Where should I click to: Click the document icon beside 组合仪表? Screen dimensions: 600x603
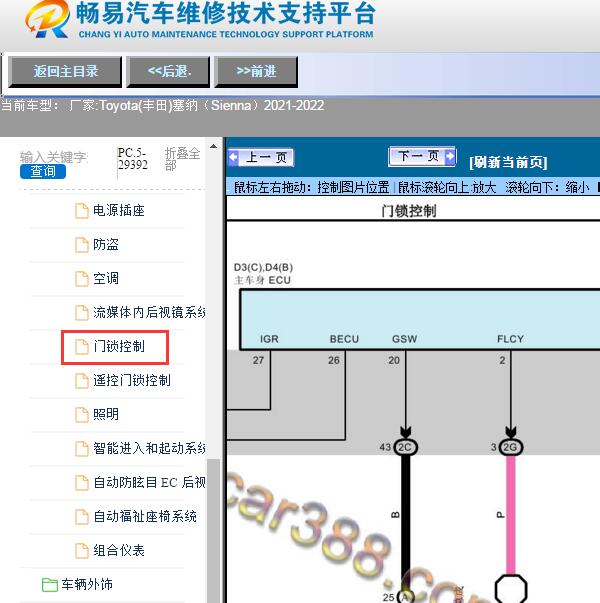[x=82, y=550]
